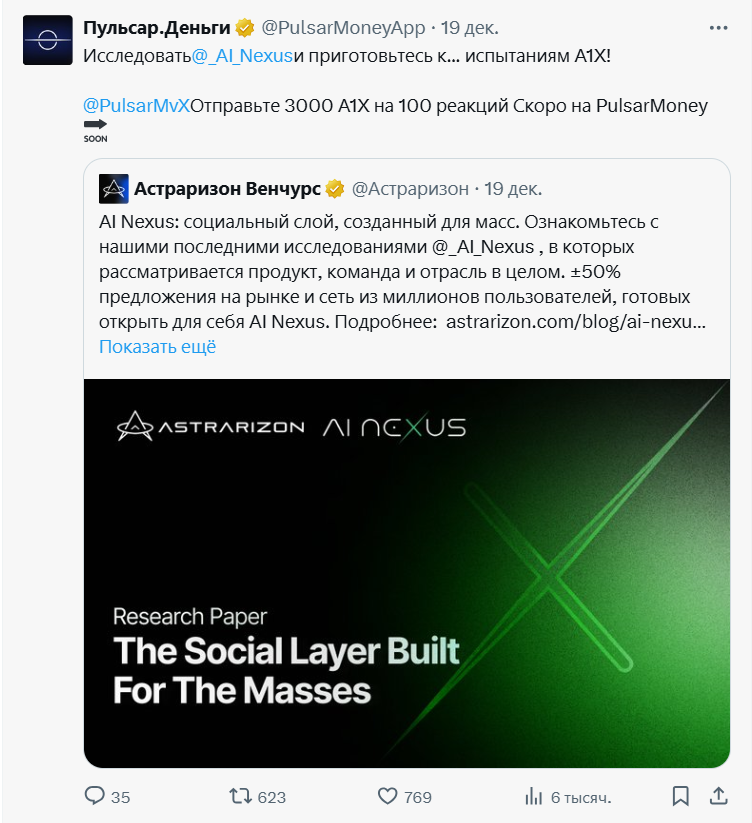Like the post with heart icon
The width and height of the screenshot is (752, 823).
tap(387, 797)
